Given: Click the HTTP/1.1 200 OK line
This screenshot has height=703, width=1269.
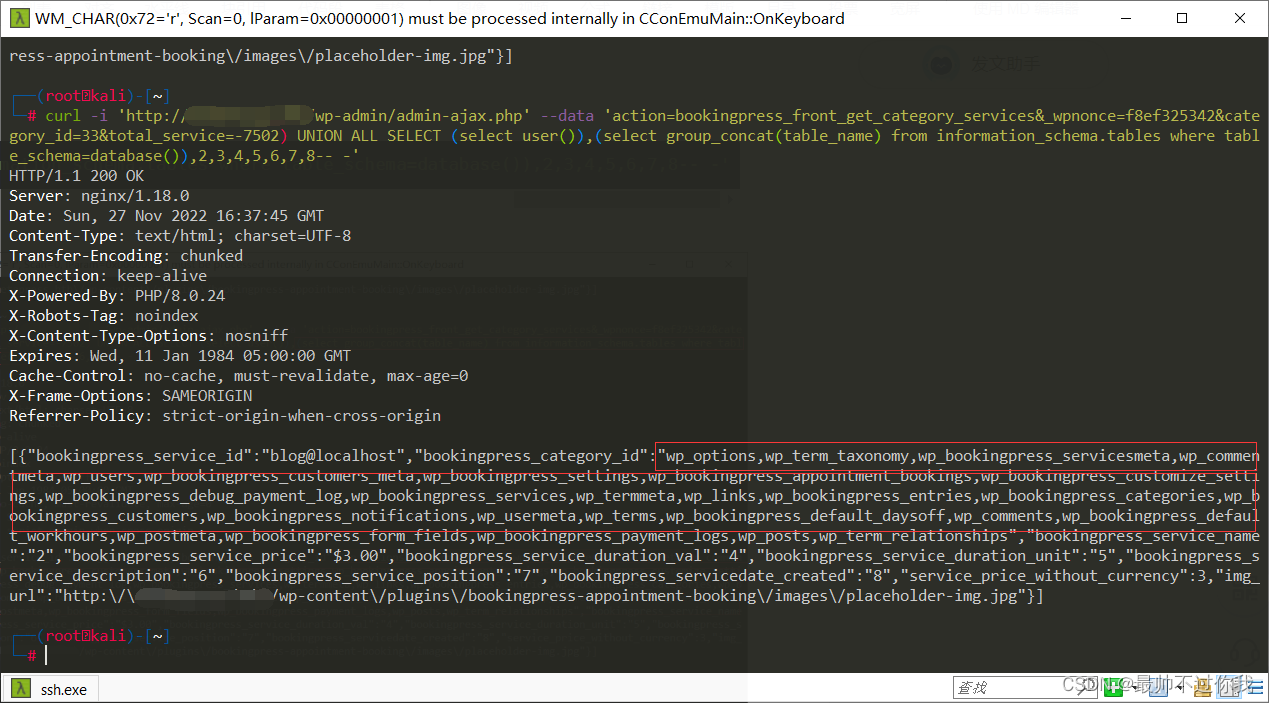Looking at the screenshot, I should (x=76, y=176).
